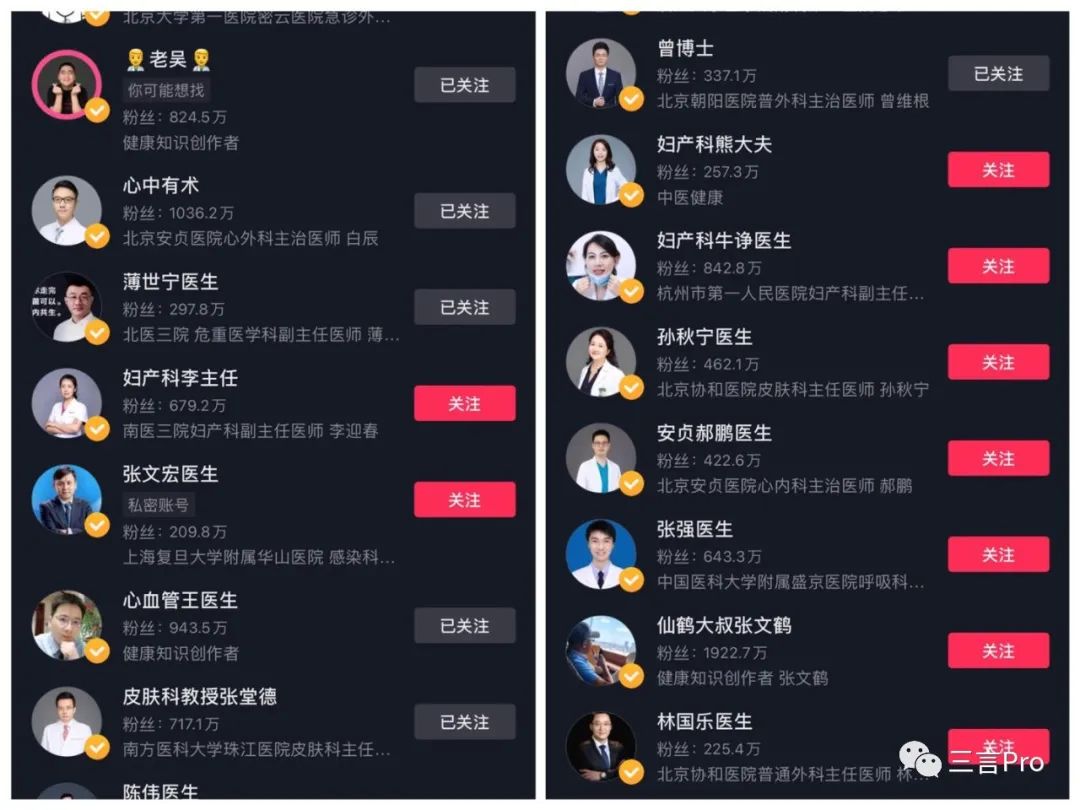
Task: Toggle 已关注 button beside 曾博士
Action: point(999,73)
